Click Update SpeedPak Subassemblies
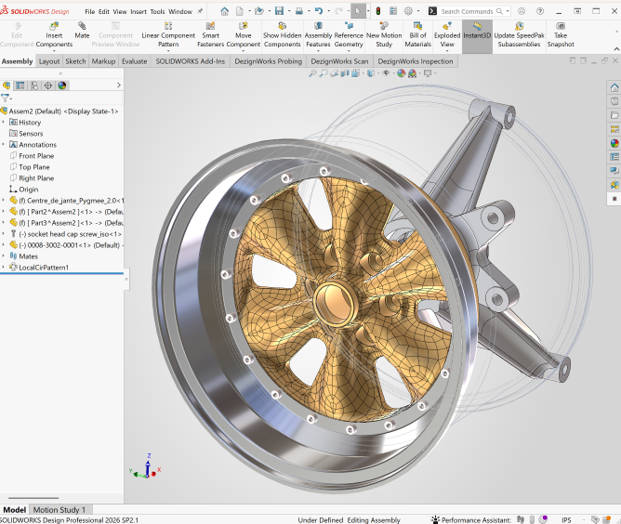The height and width of the screenshot is (524, 621). [519, 35]
